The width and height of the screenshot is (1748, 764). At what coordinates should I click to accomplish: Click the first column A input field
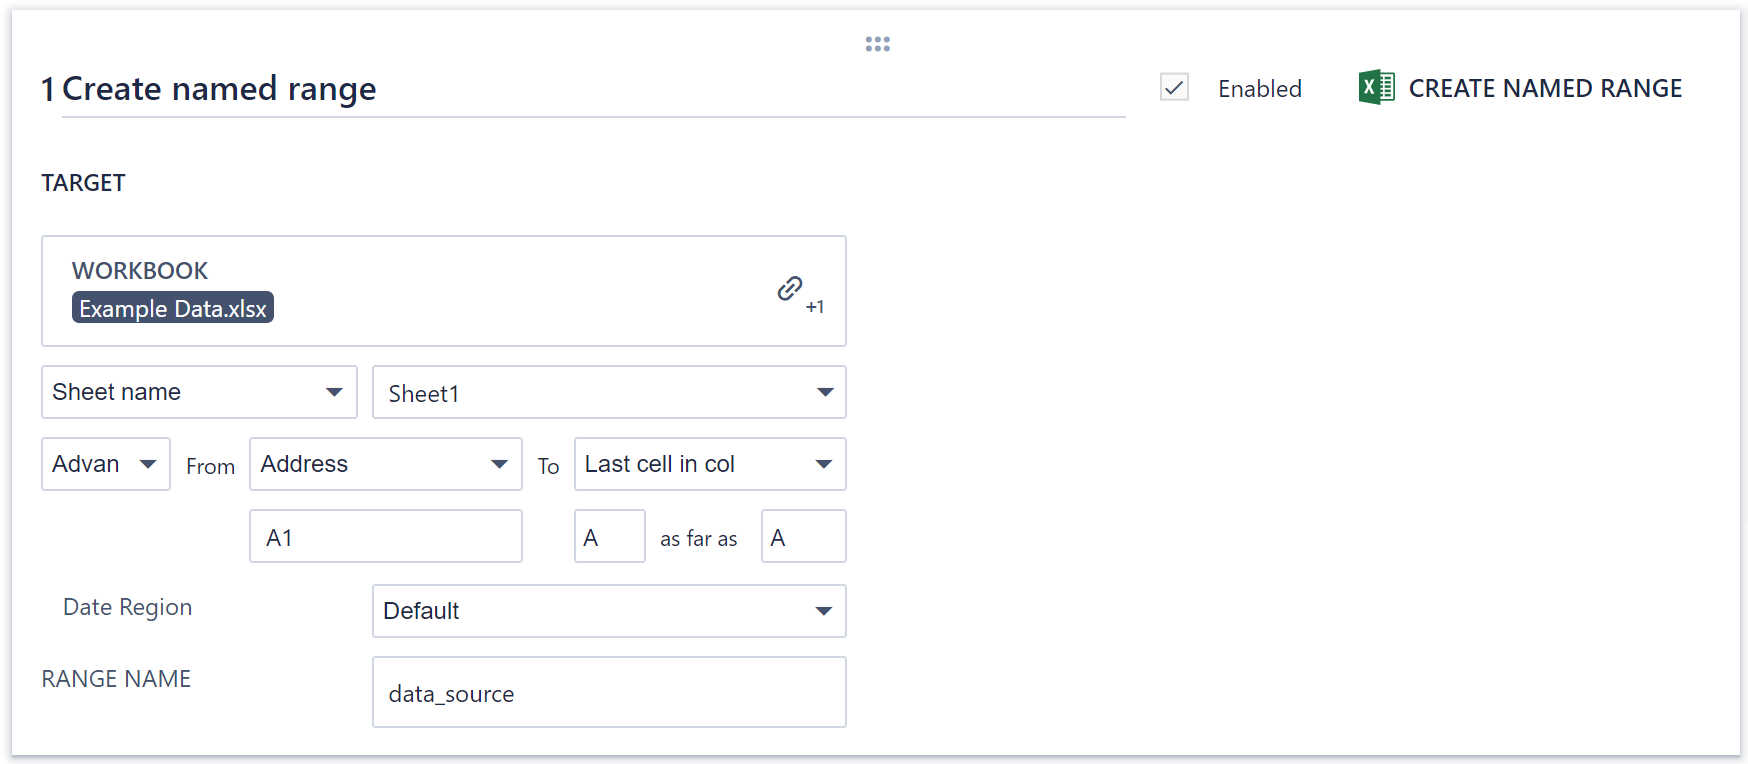coord(609,537)
